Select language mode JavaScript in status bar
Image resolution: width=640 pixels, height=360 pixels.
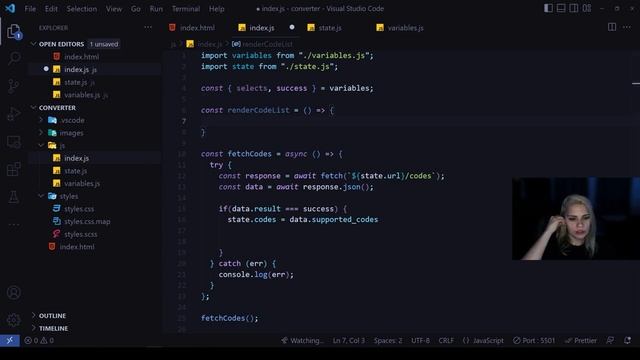[483, 340]
